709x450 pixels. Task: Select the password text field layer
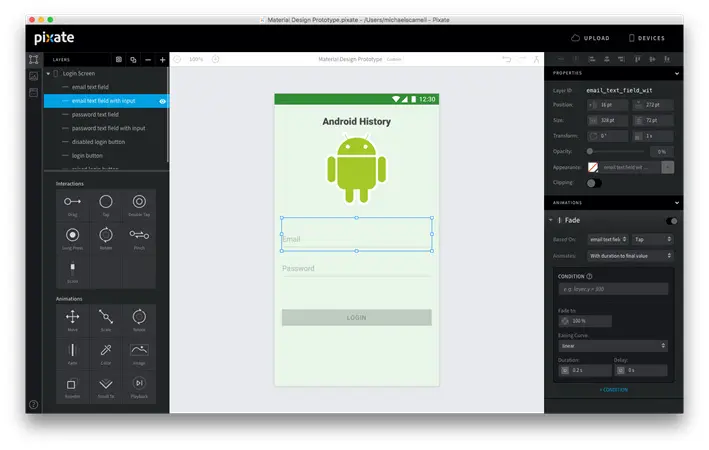(x=95, y=114)
